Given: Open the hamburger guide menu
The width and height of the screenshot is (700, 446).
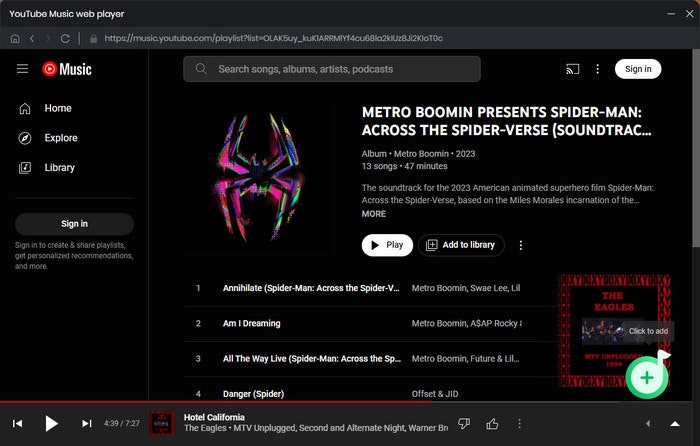Looking at the screenshot, I should 22,69.
